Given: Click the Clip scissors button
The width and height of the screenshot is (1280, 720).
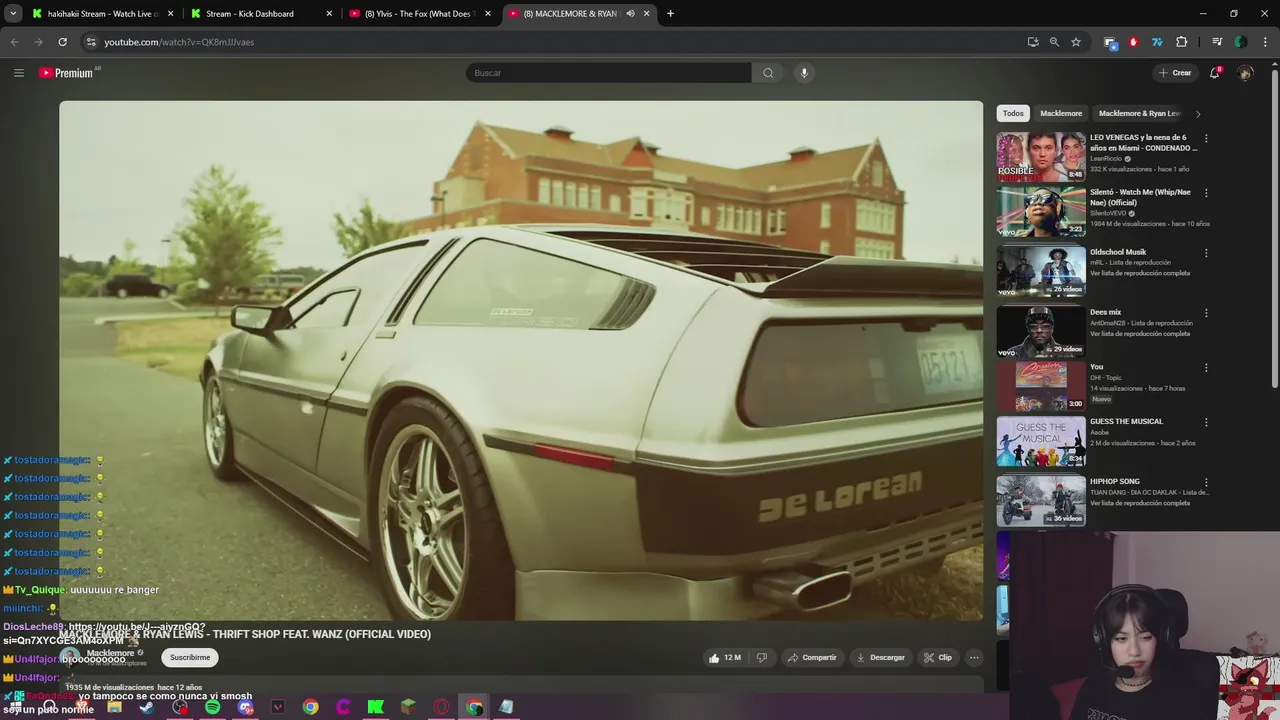Looking at the screenshot, I should click(938, 658).
